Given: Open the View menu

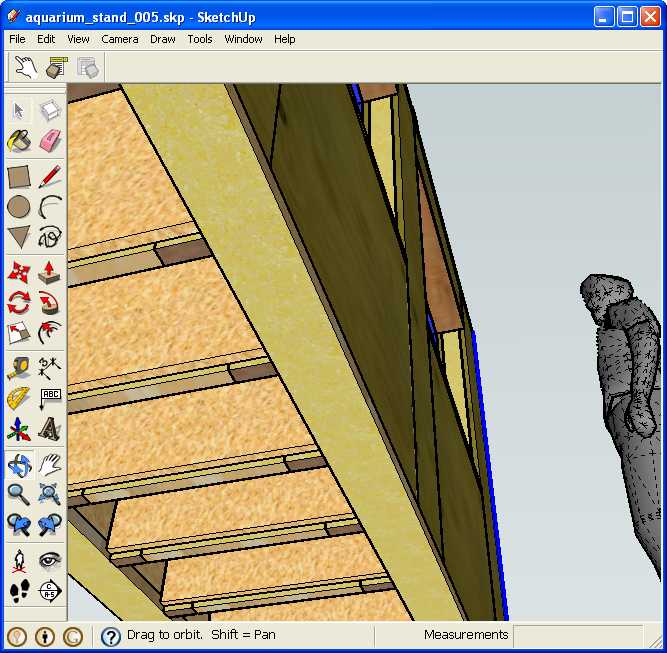Looking at the screenshot, I should click(78, 39).
